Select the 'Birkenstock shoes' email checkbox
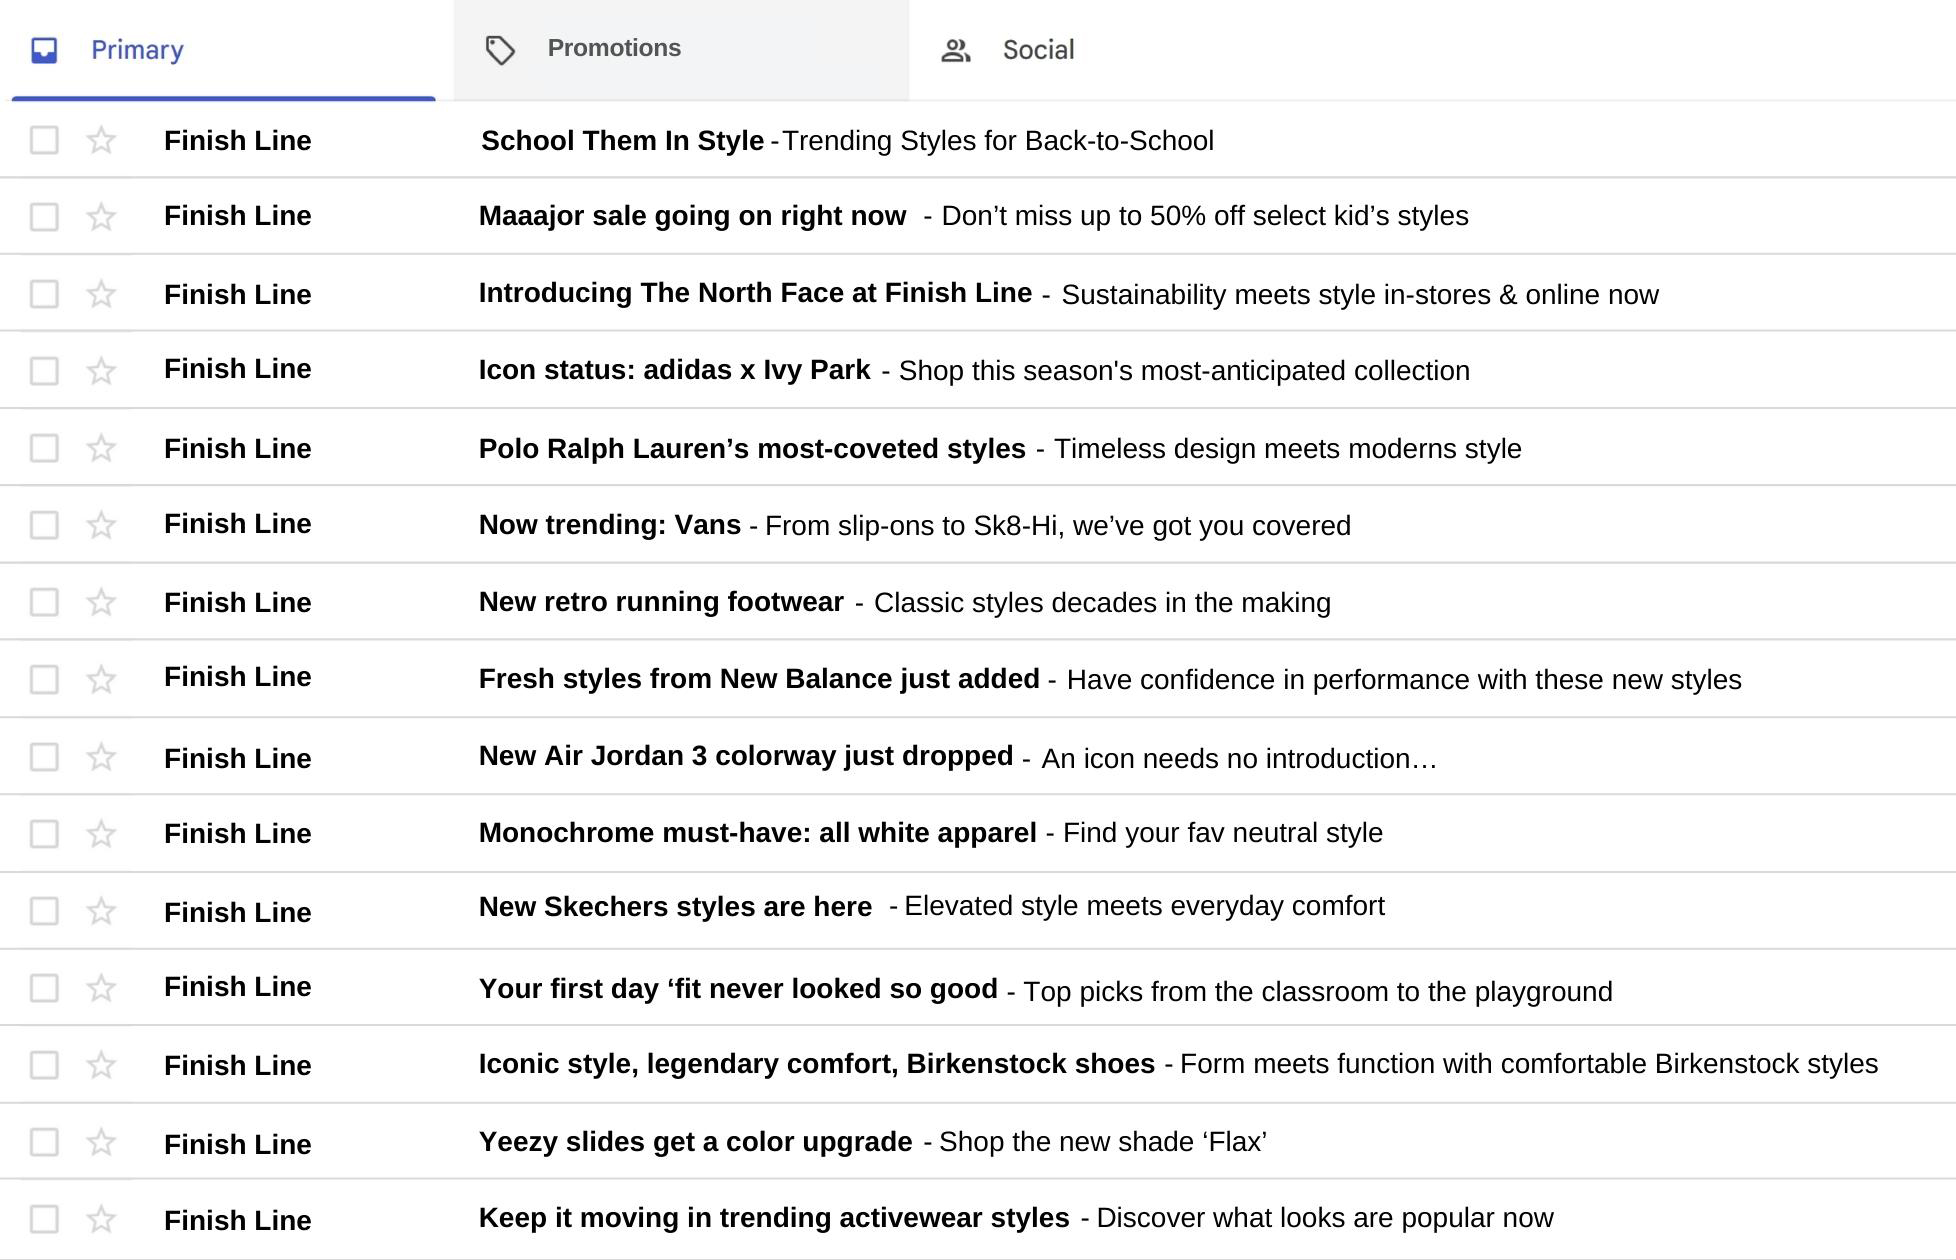The width and height of the screenshot is (1956, 1260). [44, 1065]
